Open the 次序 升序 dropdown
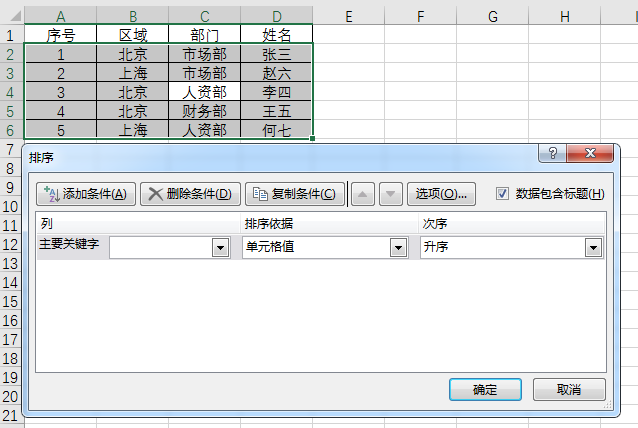 (593, 247)
